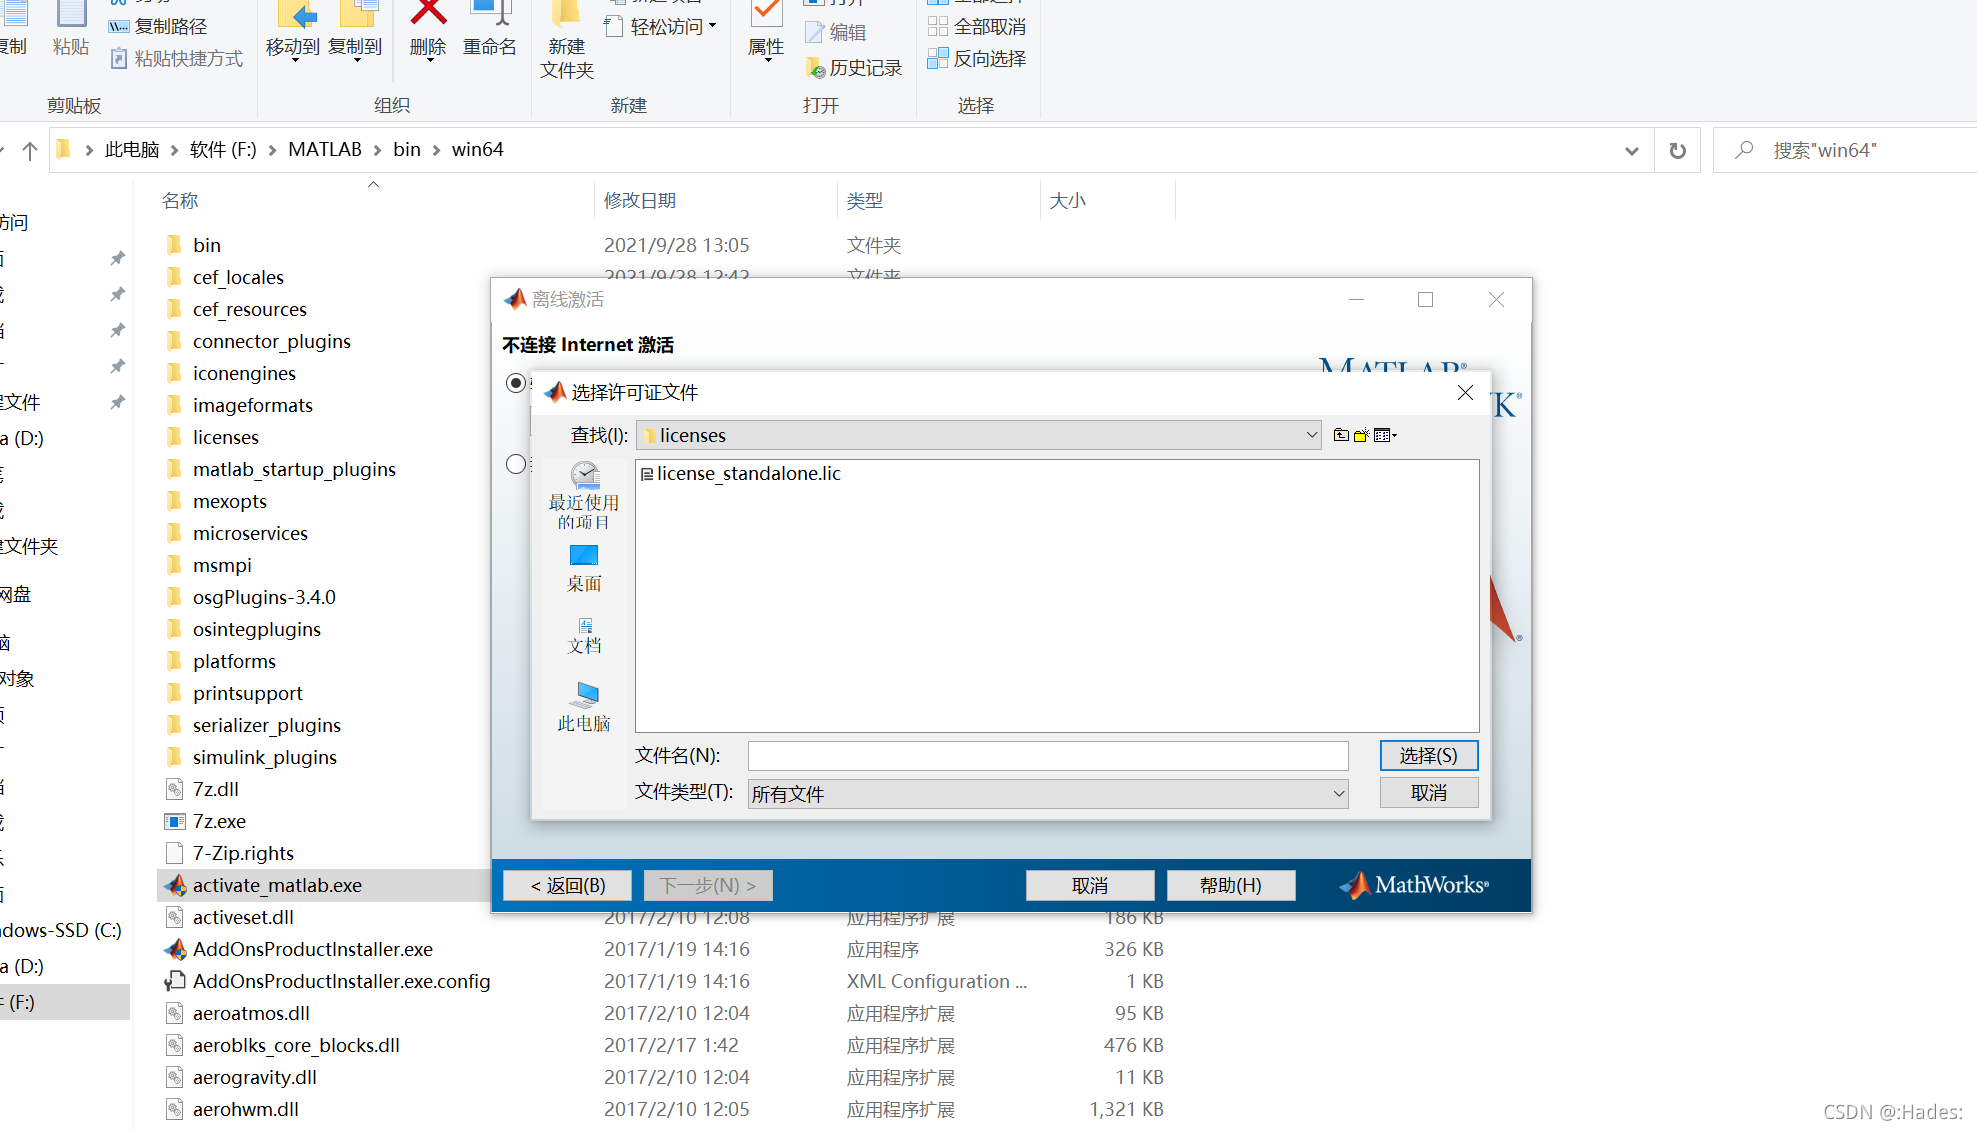Click the refresh icon in the address bar
The width and height of the screenshot is (1977, 1130).
click(1677, 149)
